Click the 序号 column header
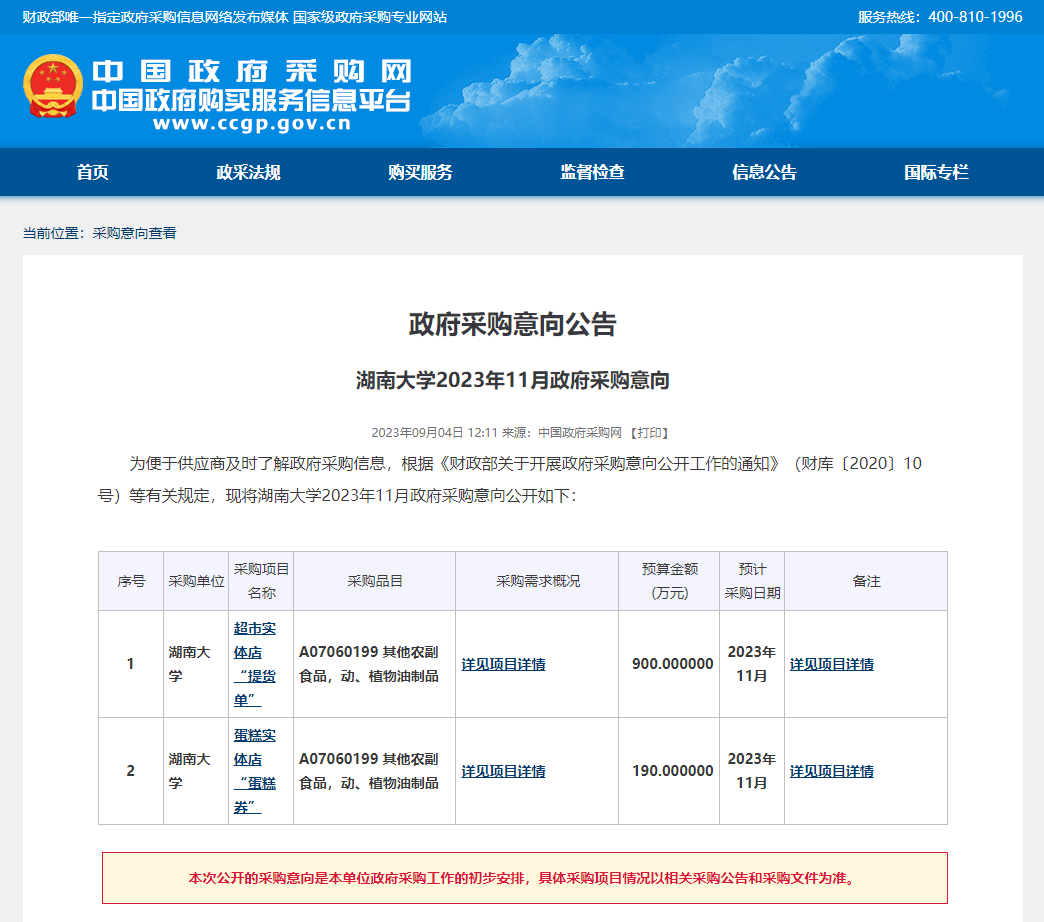 (x=131, y=581)
